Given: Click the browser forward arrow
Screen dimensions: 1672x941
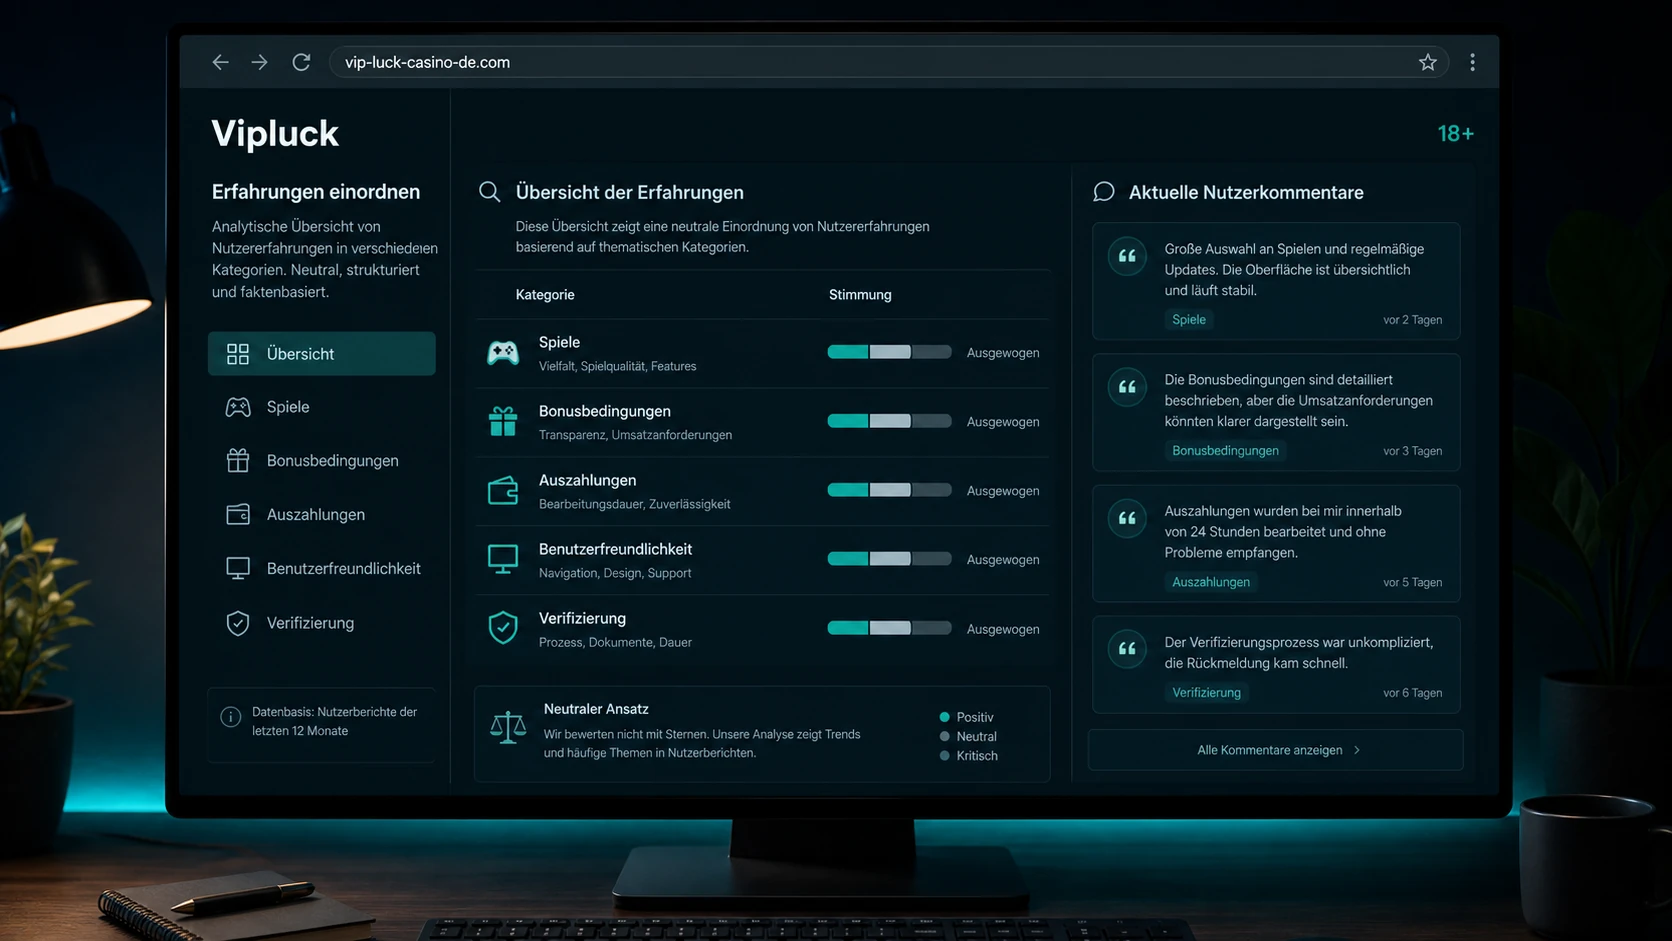Looking at the screenshot, I should point(260,62).
